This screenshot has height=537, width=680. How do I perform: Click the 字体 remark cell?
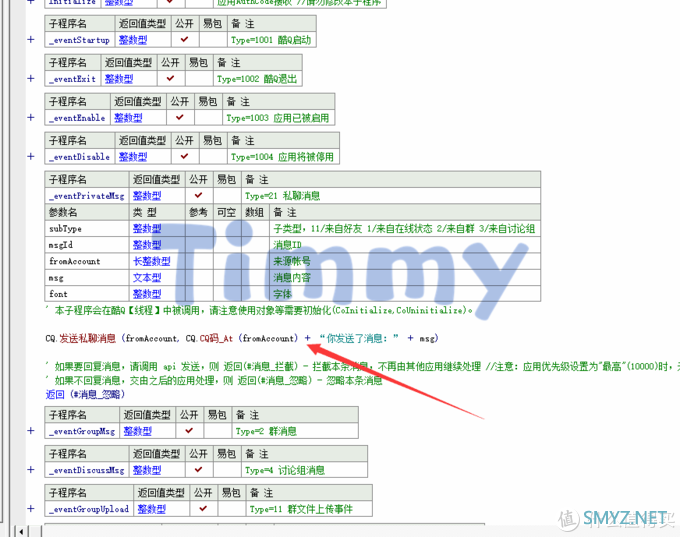[405, 294]
